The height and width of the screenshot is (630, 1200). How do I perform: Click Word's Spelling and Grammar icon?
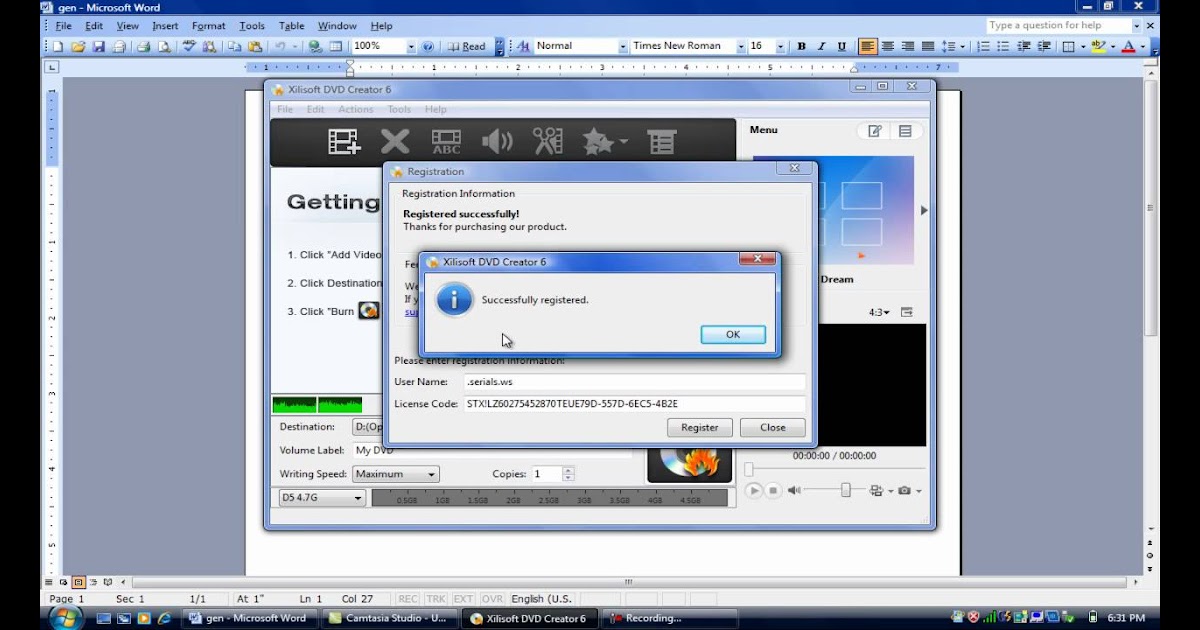click(189, 46)
